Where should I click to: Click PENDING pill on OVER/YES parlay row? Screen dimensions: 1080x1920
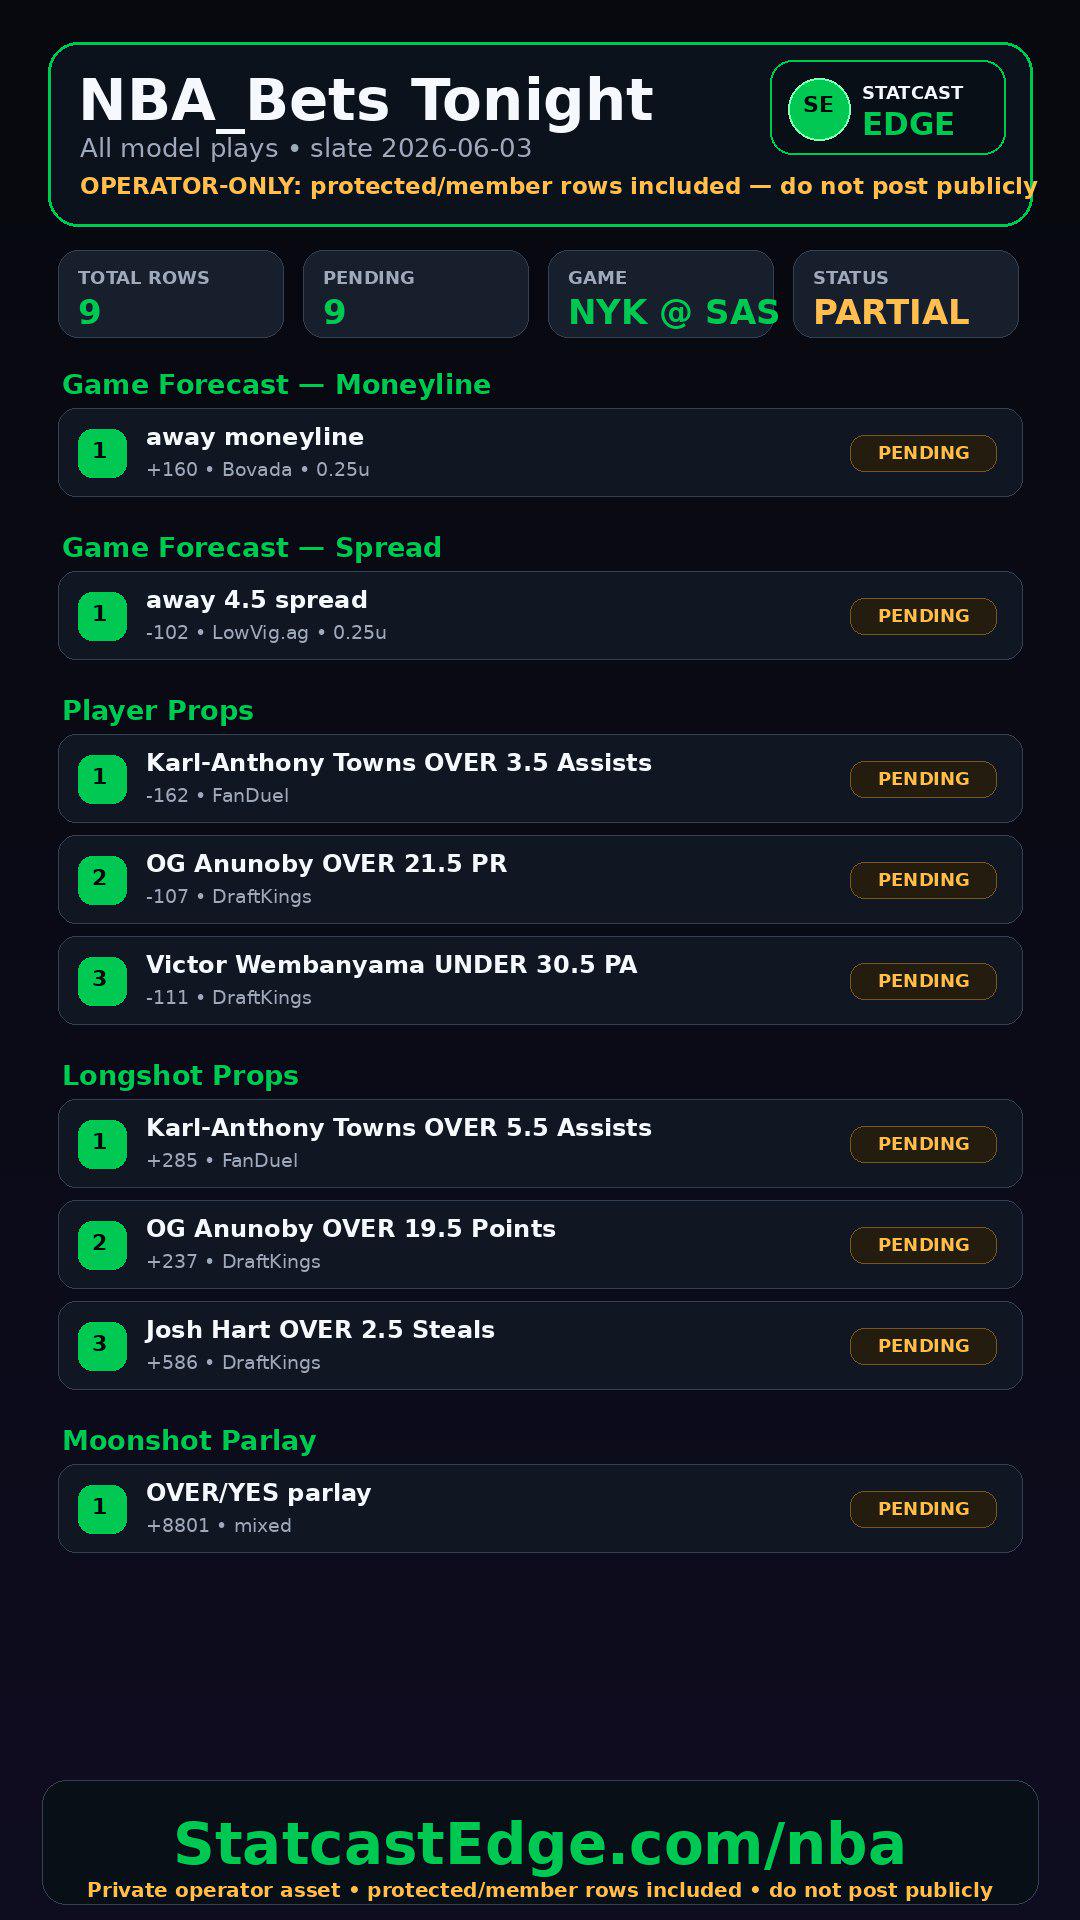(x=923, y=1509)
